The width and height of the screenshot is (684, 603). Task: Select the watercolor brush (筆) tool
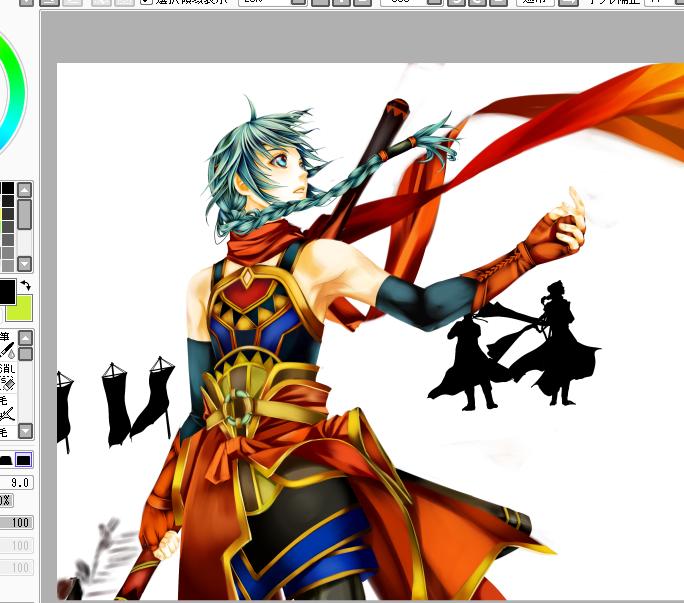(7, 345)
